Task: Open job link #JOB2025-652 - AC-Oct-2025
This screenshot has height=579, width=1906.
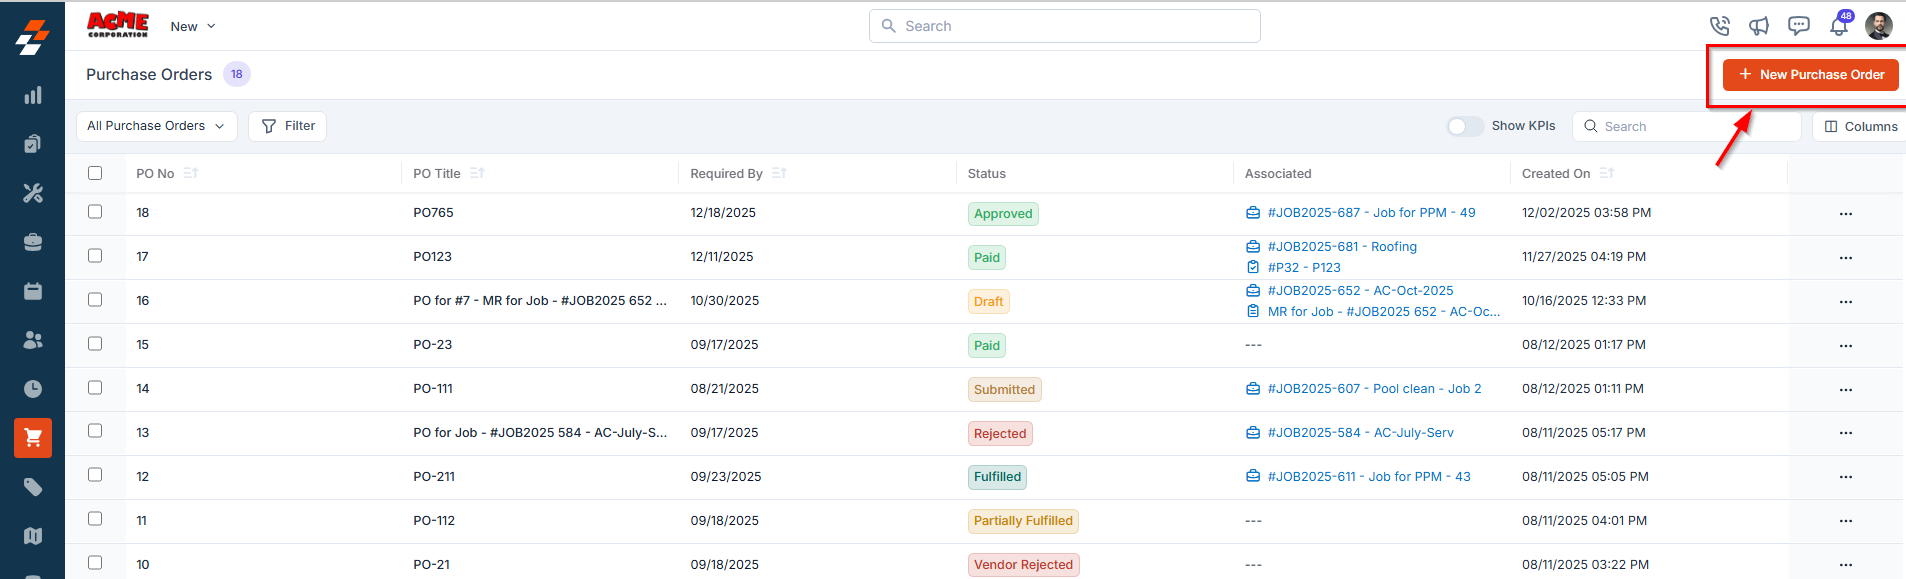Action: tap(1360, 291)
